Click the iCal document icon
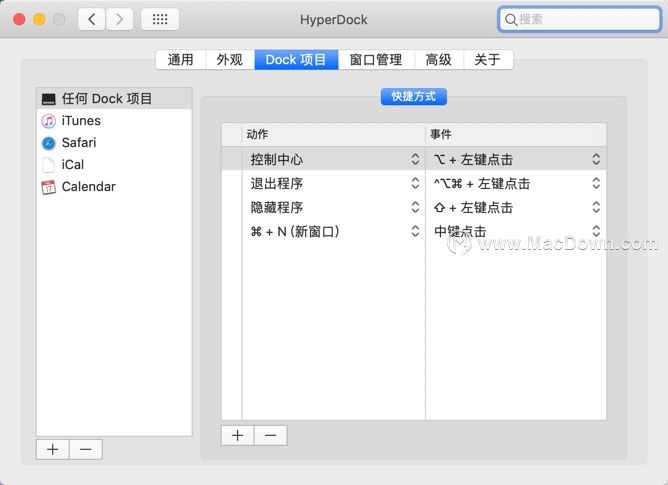 49,165
